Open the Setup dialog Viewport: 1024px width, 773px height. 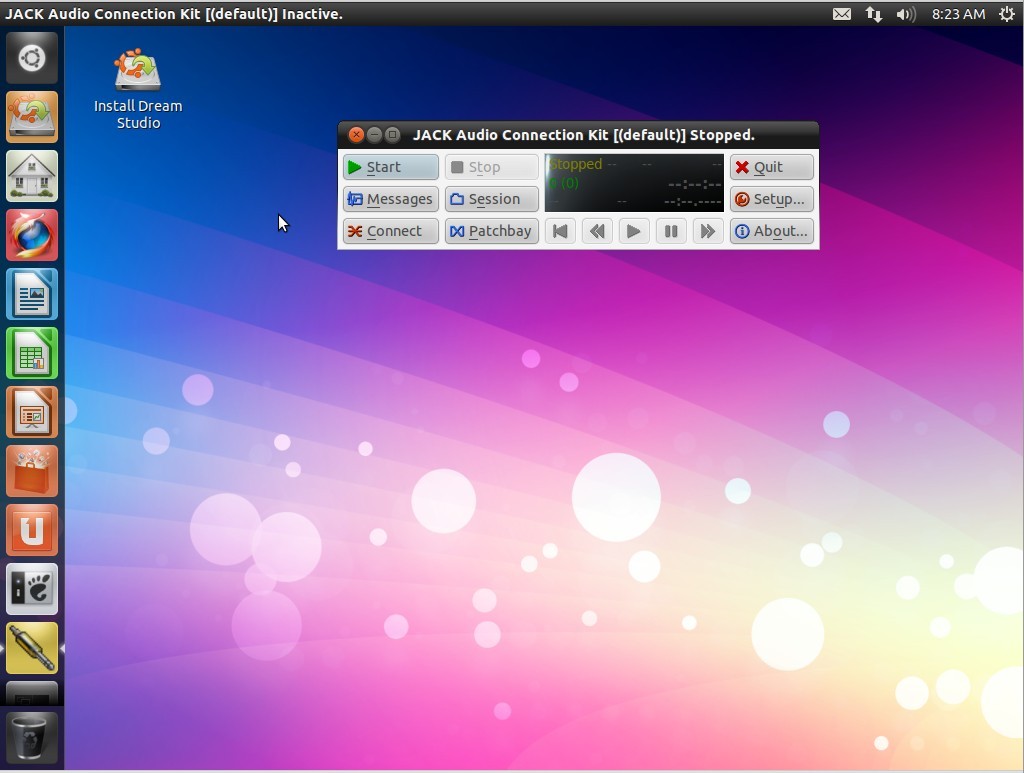coord(772,199)
